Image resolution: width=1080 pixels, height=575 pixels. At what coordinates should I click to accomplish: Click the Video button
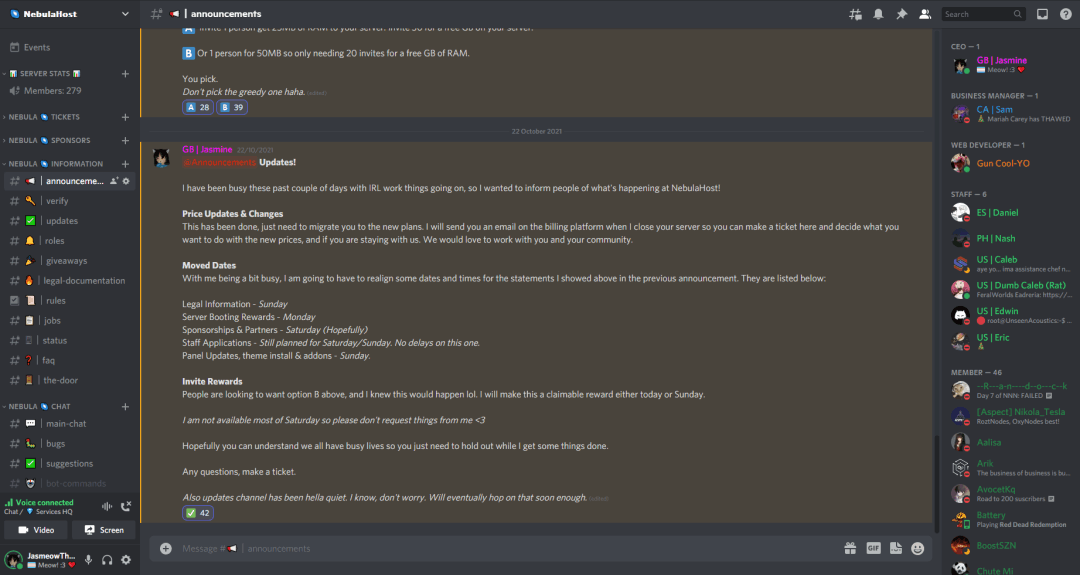pyautogui.click(x=35, y=530)
